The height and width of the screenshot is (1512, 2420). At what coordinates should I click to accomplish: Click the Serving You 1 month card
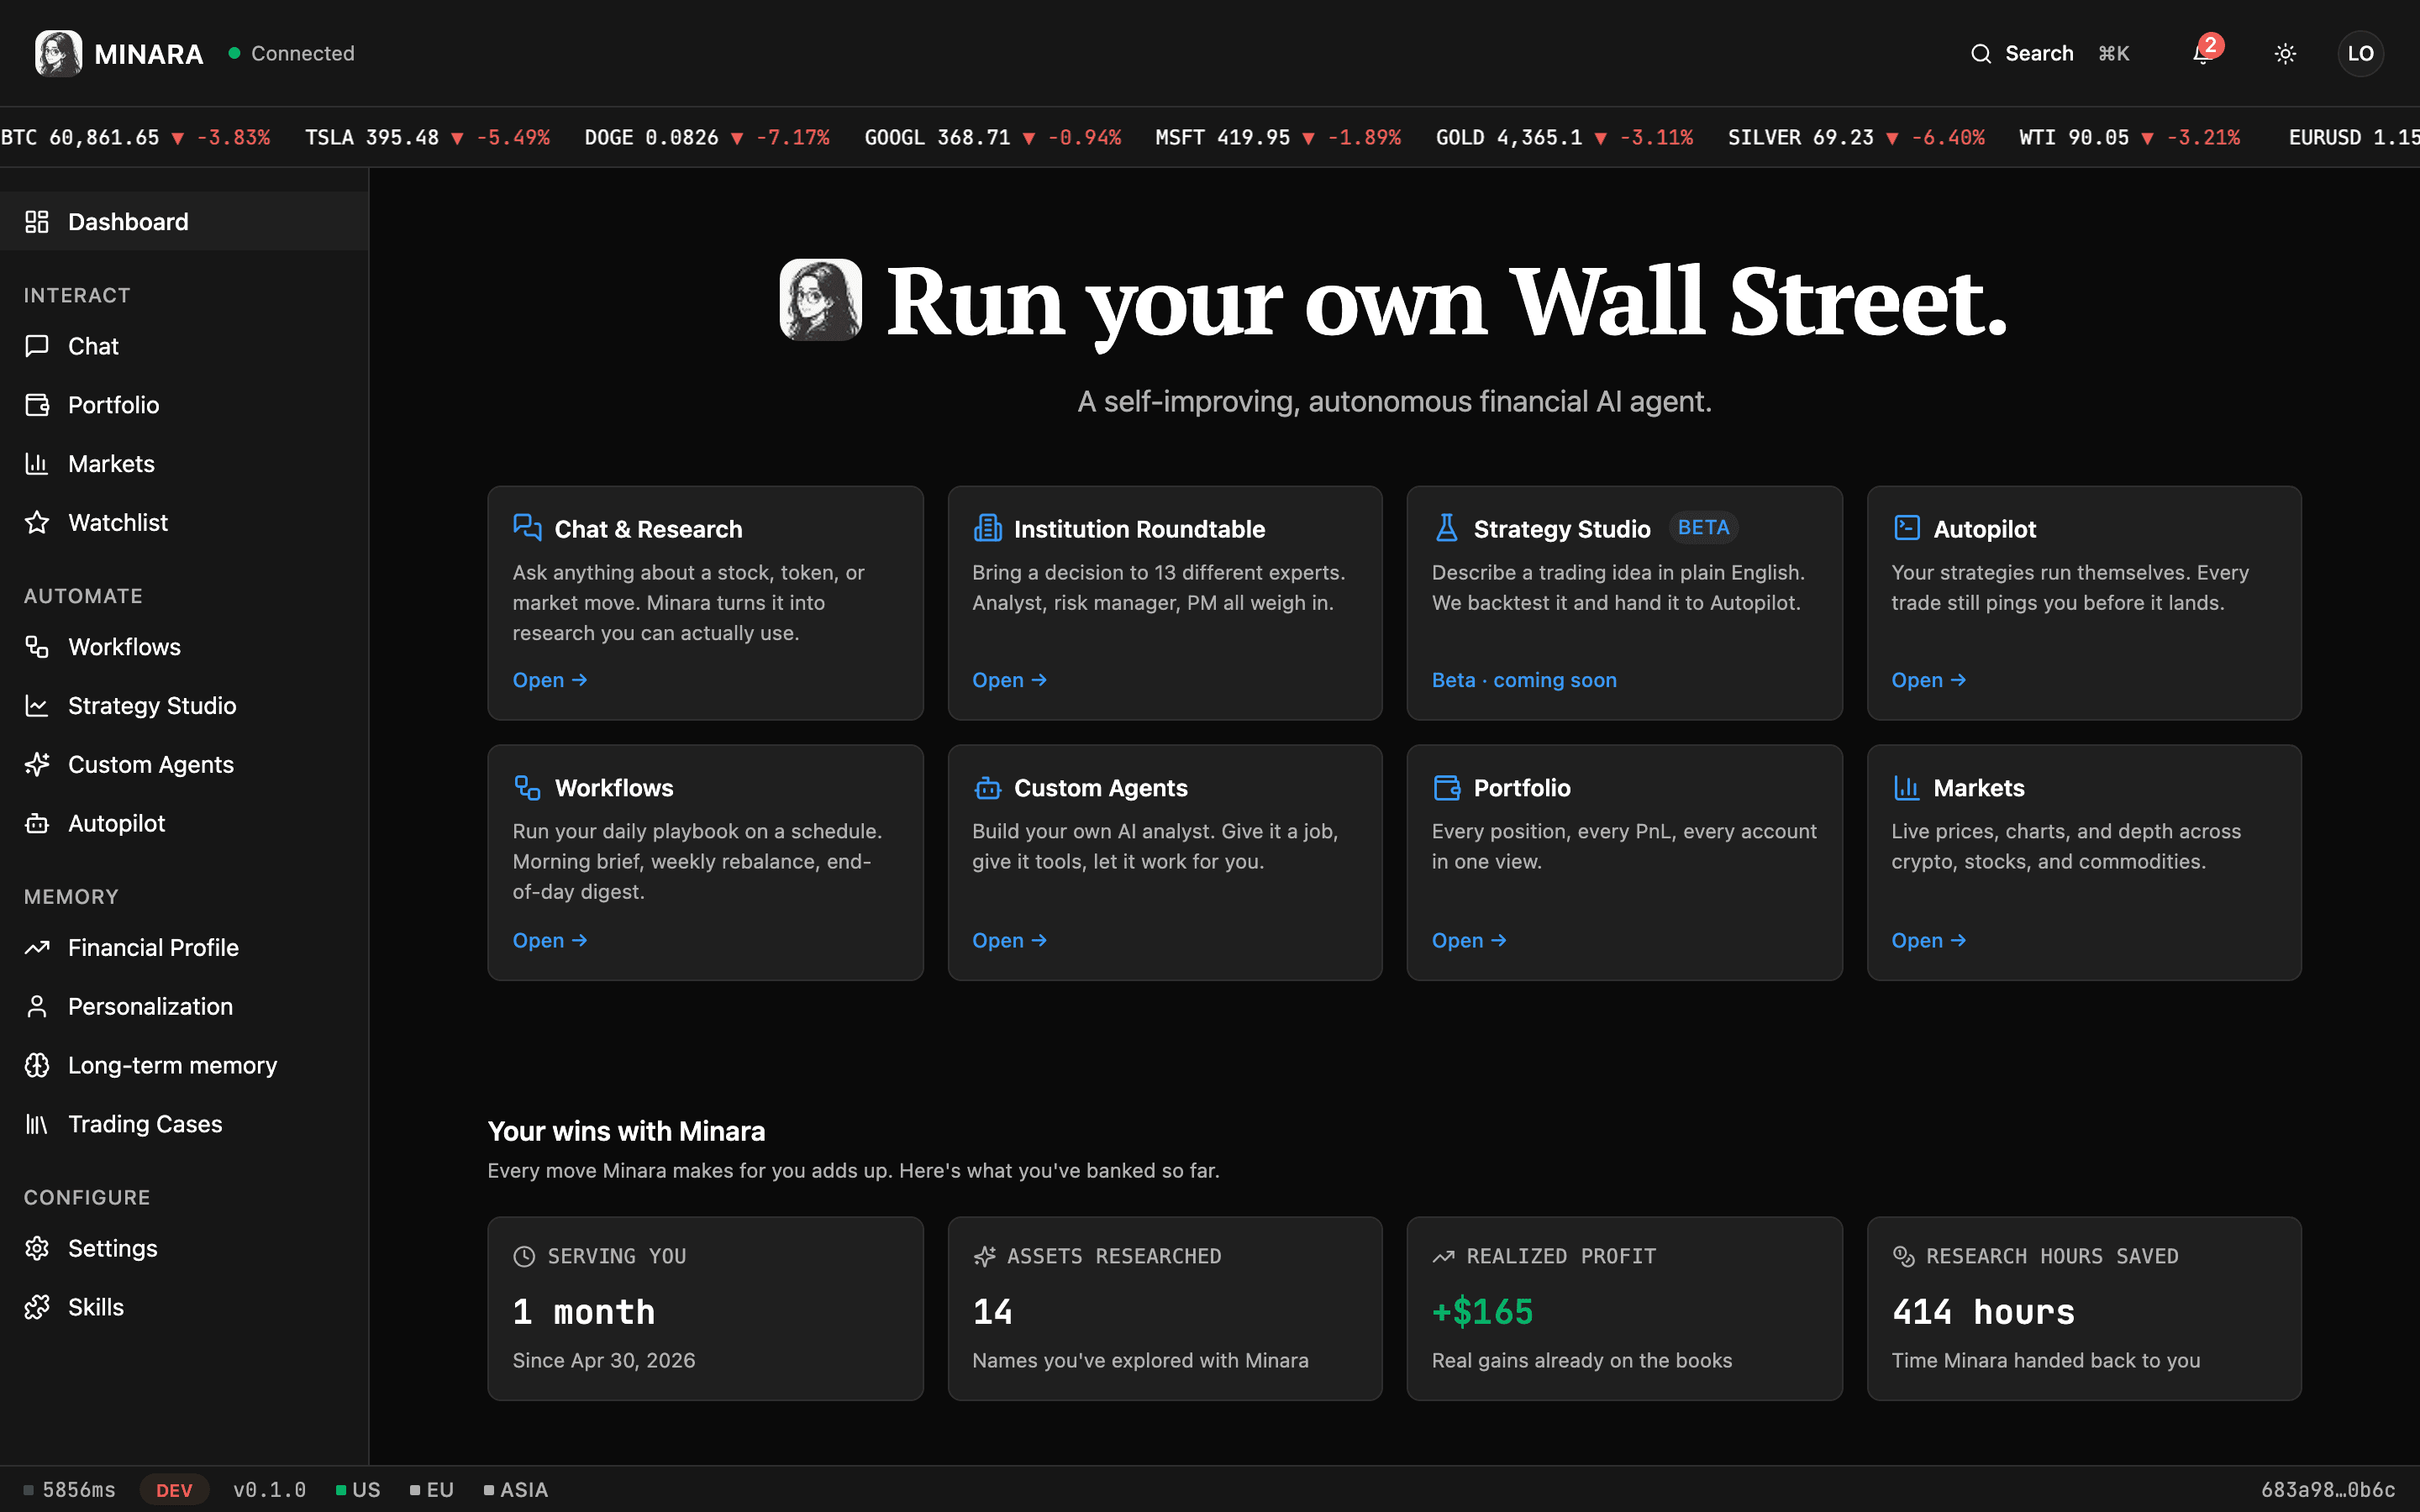click(705, 1308)
